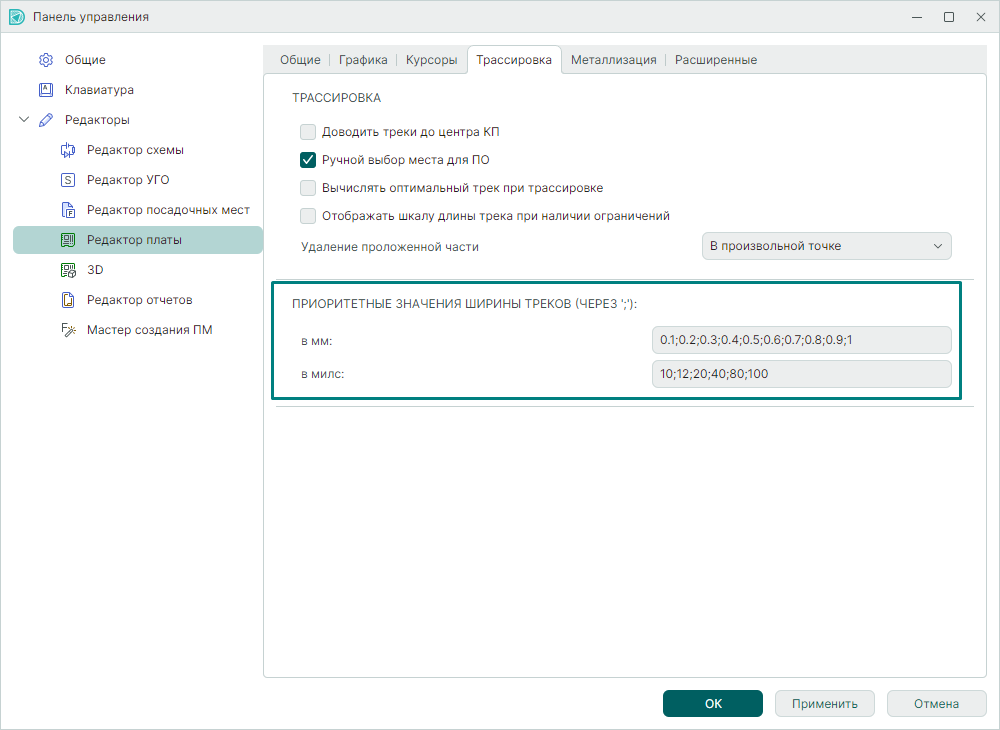This screenshot has height=730, width=1000.
Task: Click the 3D settings icon
Action: coord(68,270)
